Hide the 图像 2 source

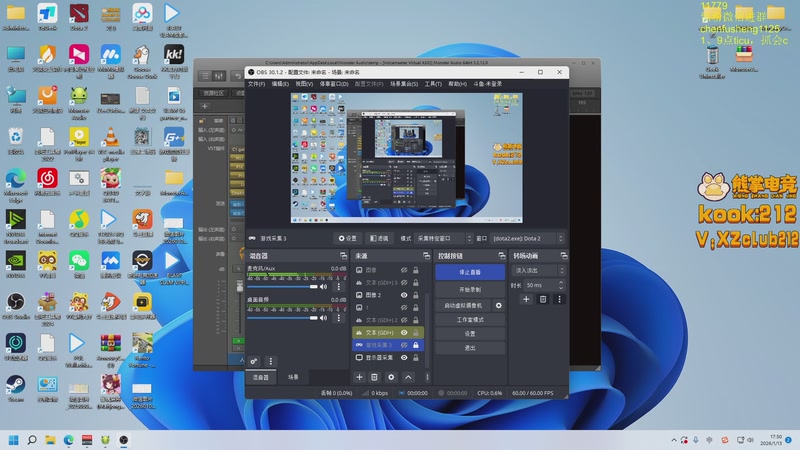[404, 295]
